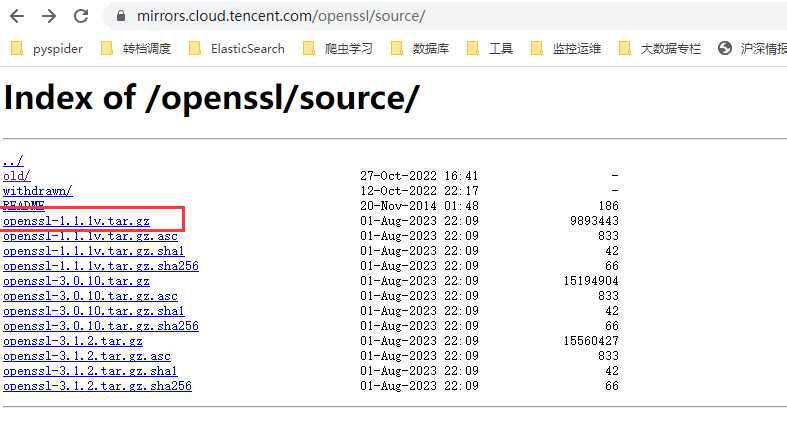Download openssl-1.1.1v.tar.gz
This screenshot has width=787, height=428.
point(76,221)
